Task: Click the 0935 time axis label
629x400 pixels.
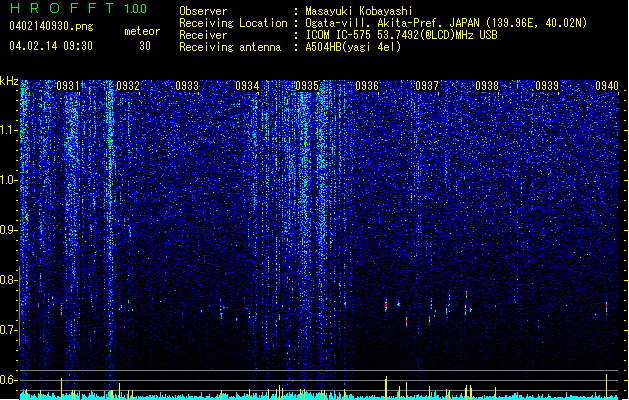Action: point(307,86)
